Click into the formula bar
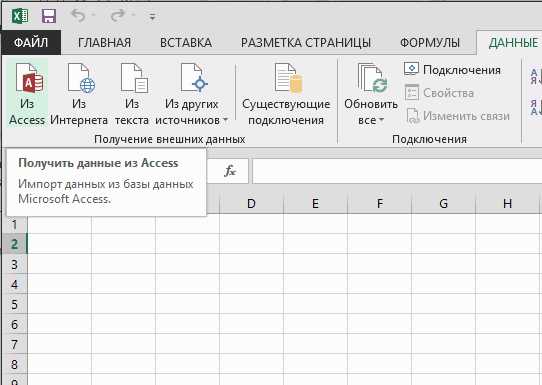Screen dimensions: 542x385 coord(397,171)
